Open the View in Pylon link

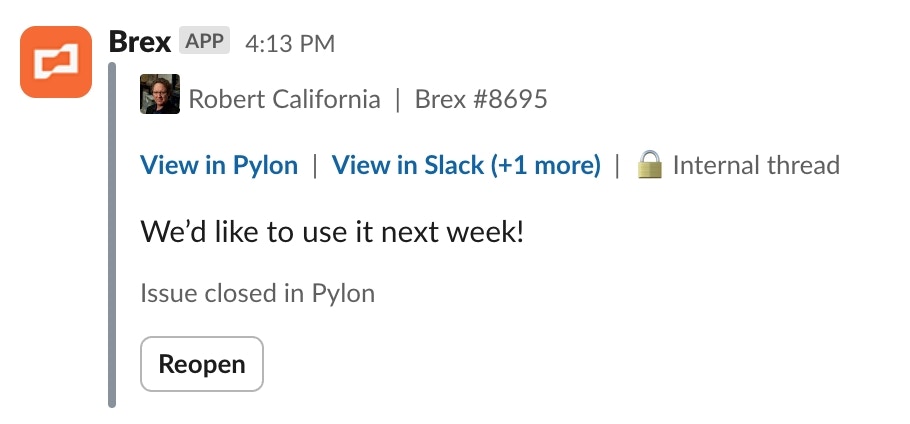tap(219, 165)
